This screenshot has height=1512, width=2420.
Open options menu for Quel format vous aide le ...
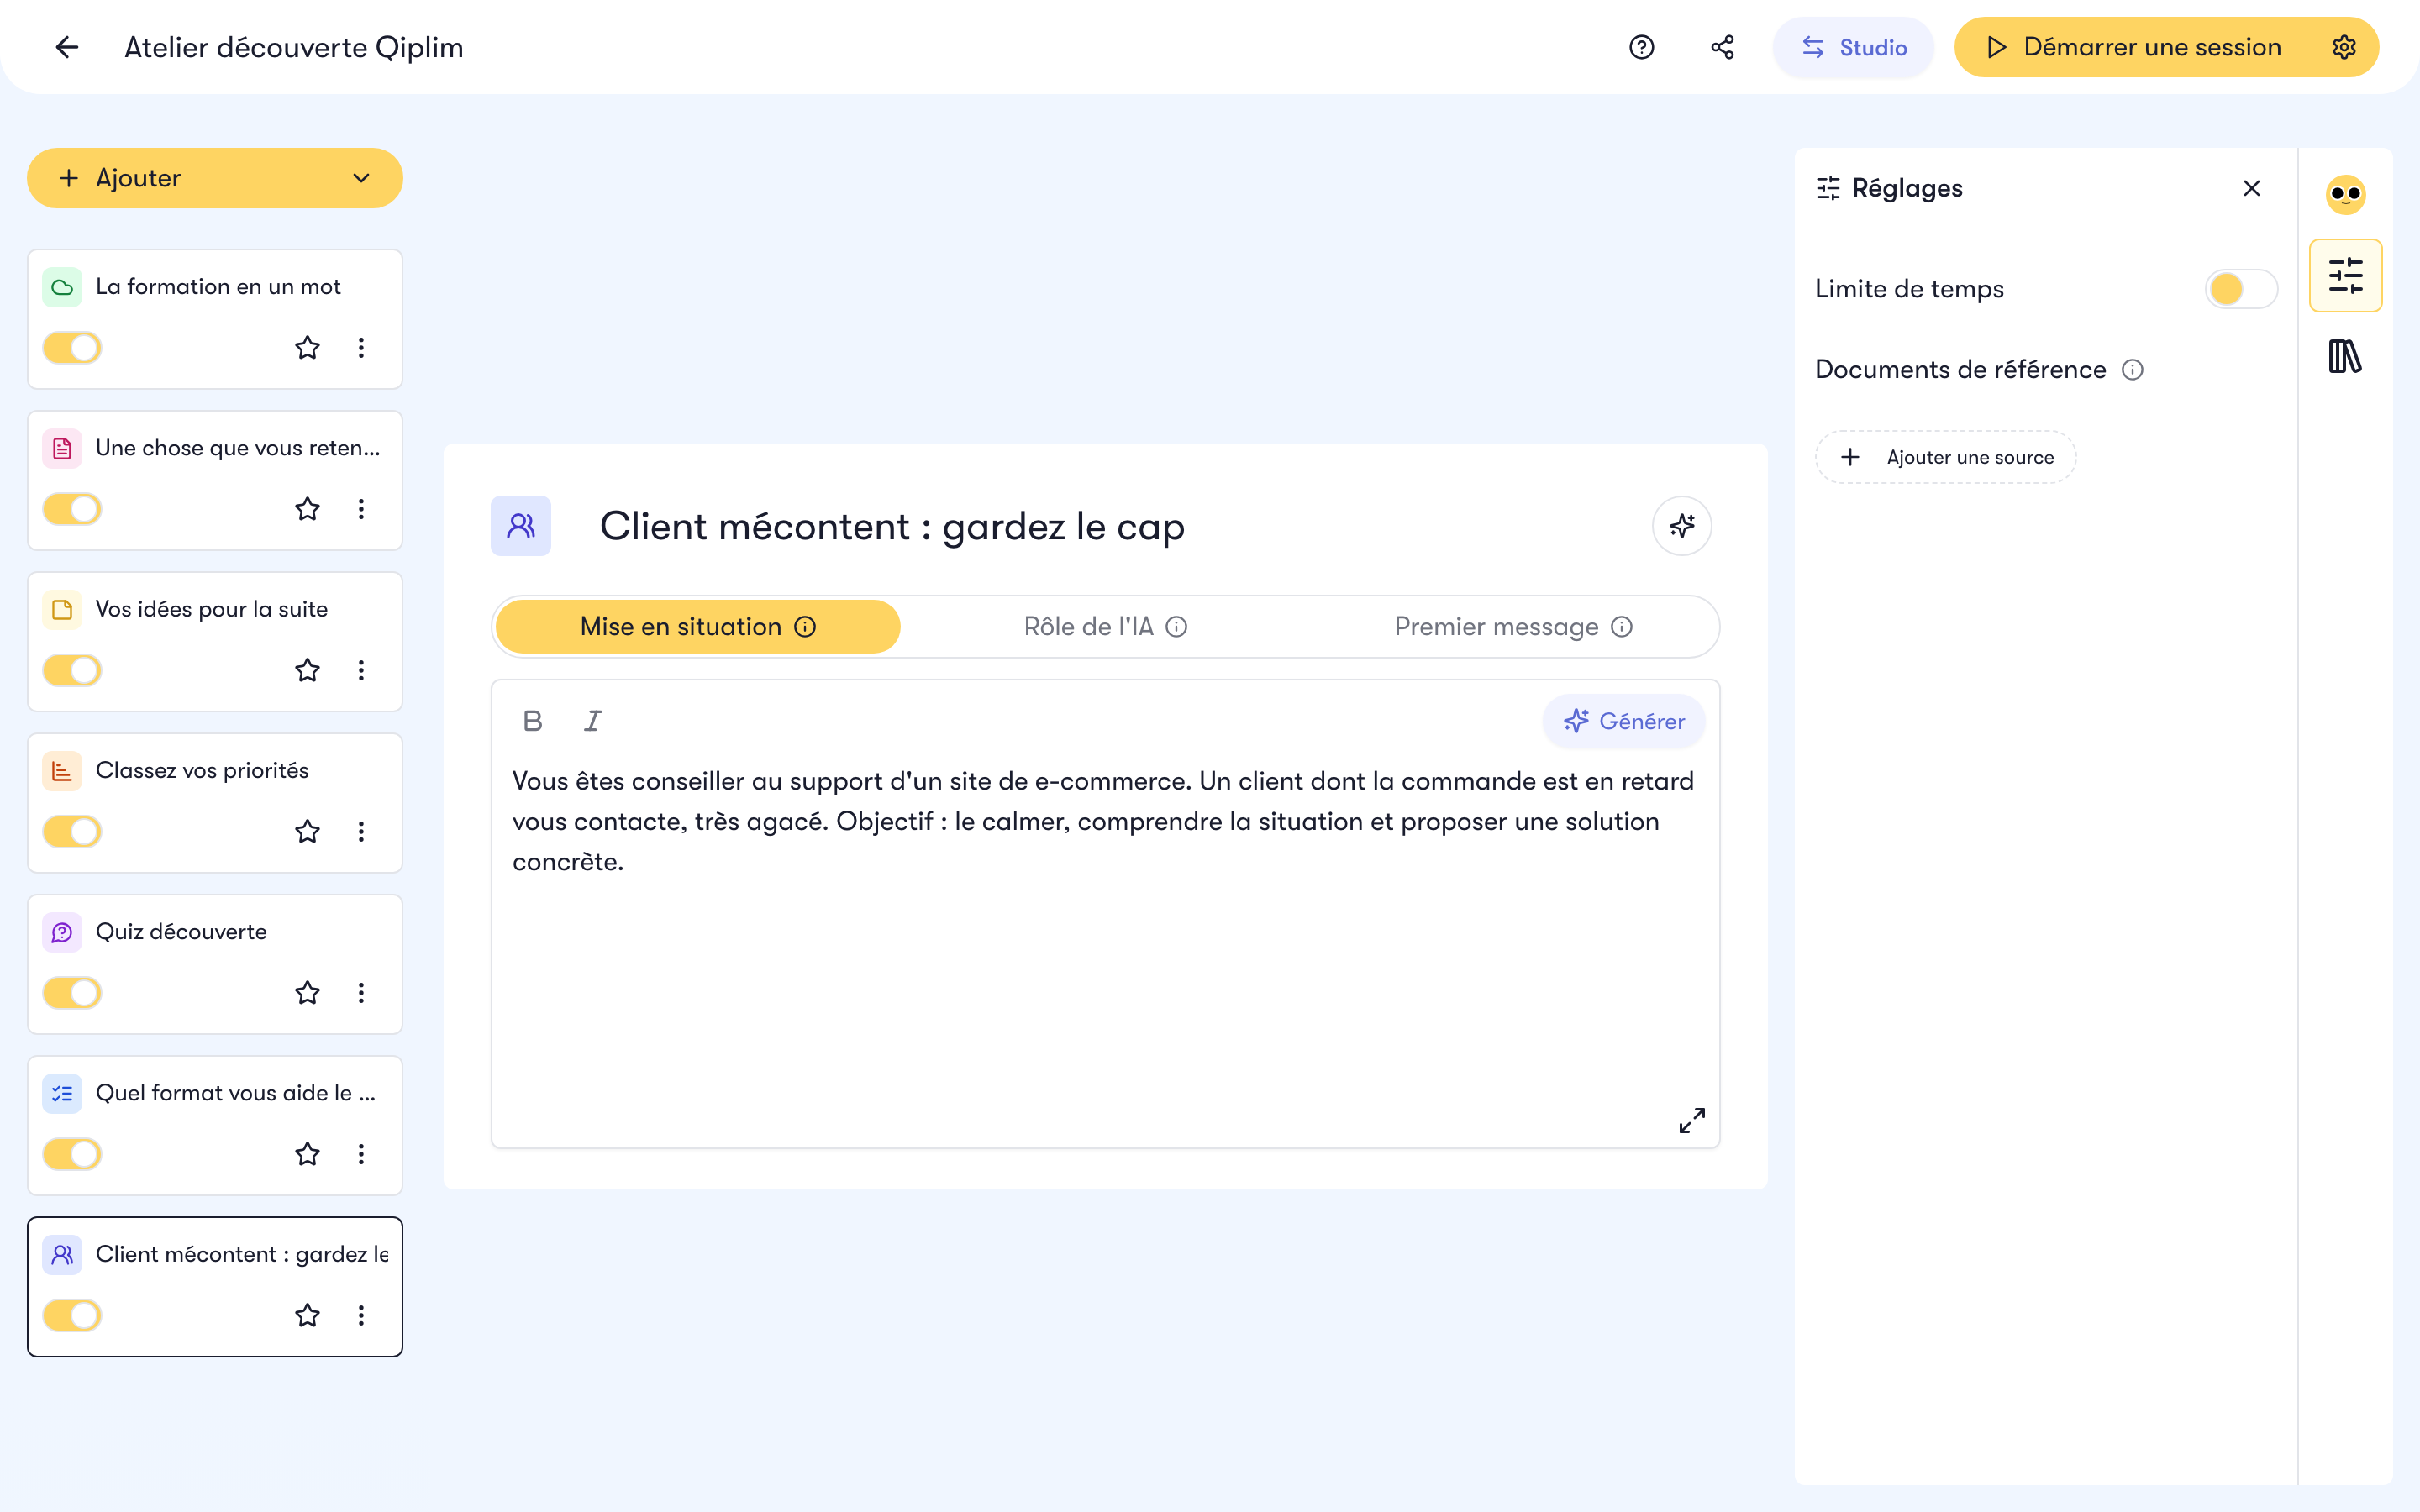[x=361, y=1154]
